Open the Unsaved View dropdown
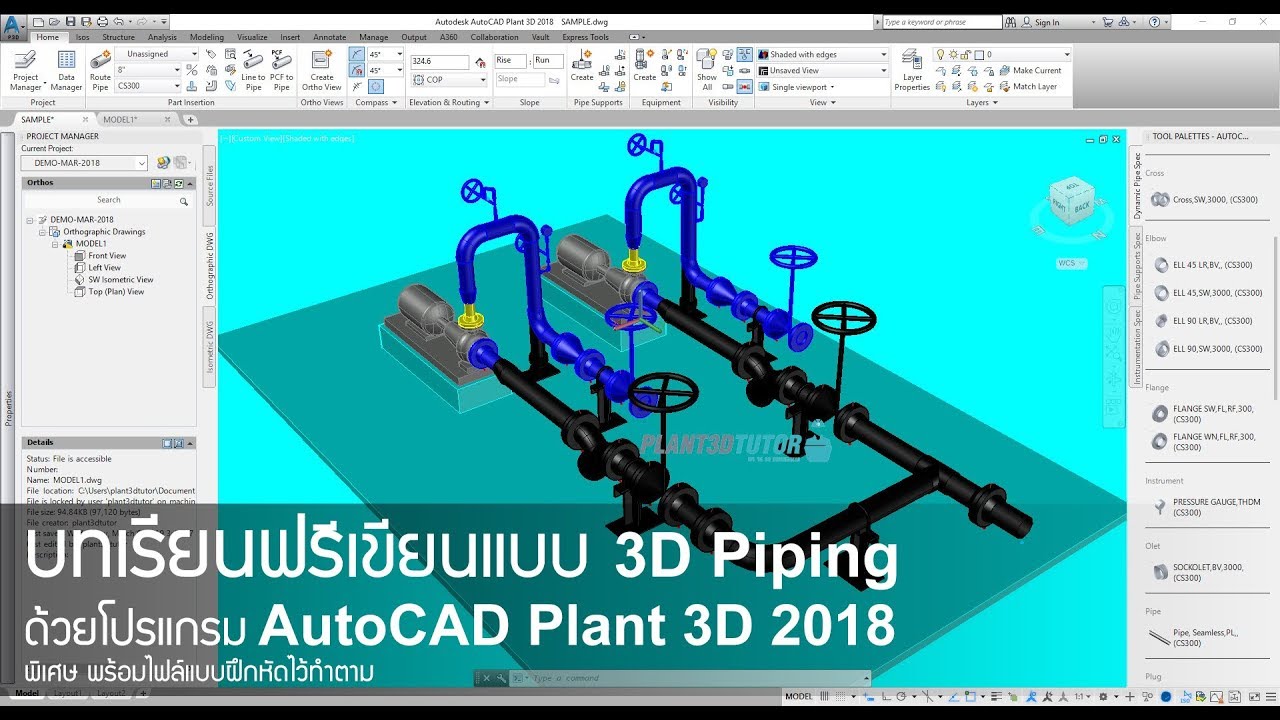1280x720 pixels. click(822, 70)
